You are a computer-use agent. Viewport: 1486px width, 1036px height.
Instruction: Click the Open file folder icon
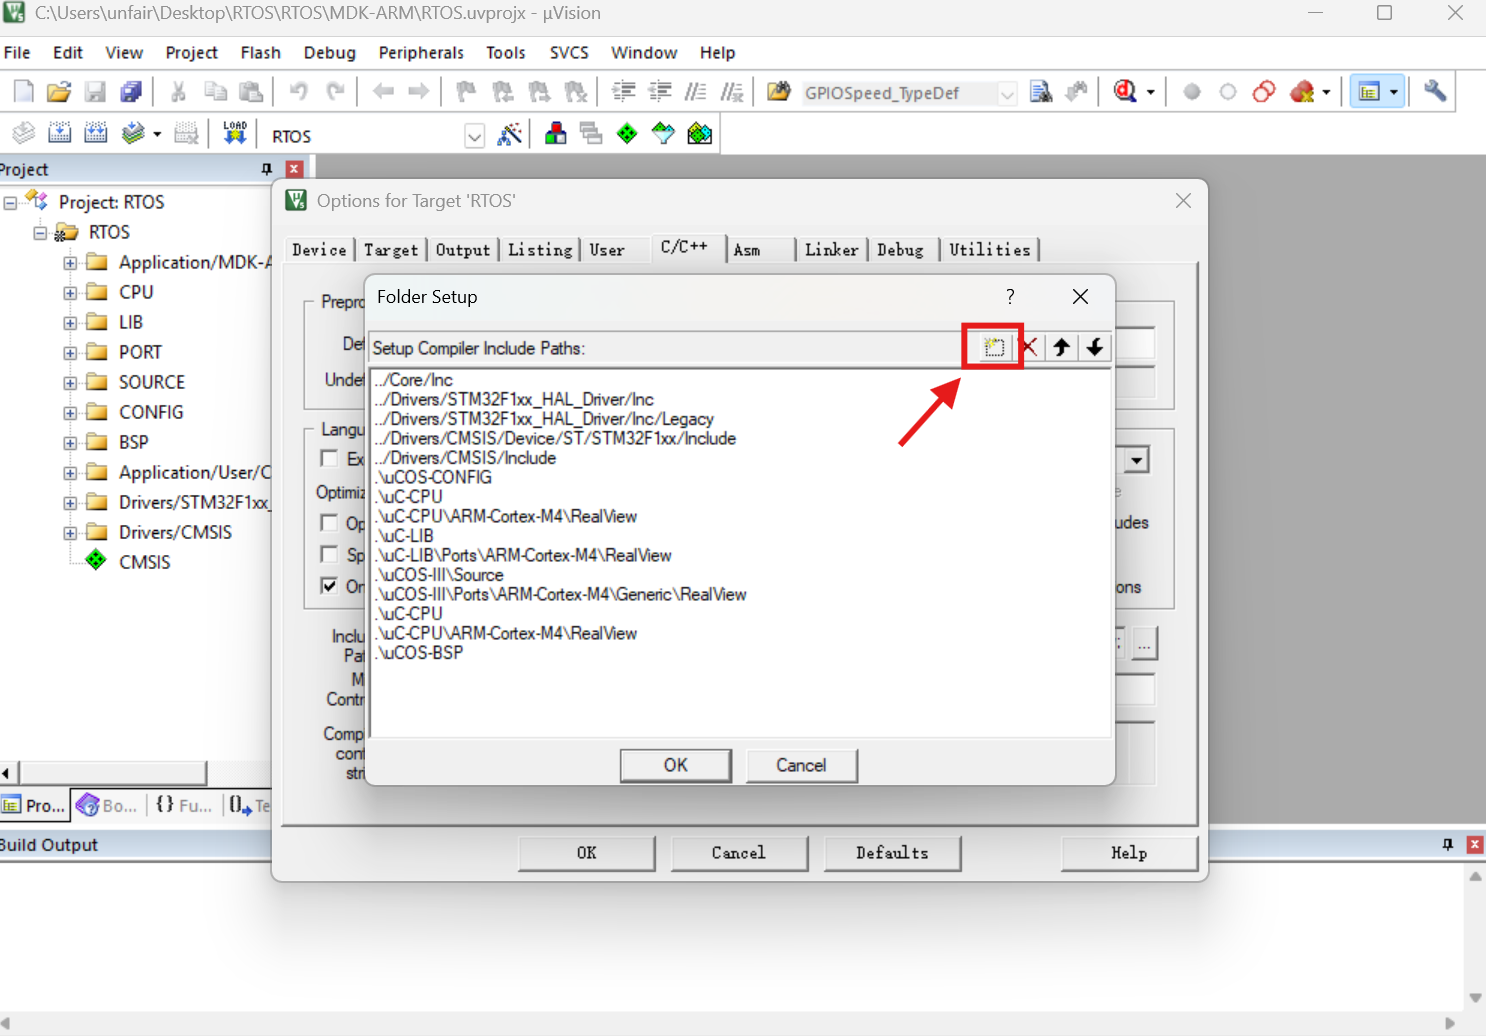[59, 92]
